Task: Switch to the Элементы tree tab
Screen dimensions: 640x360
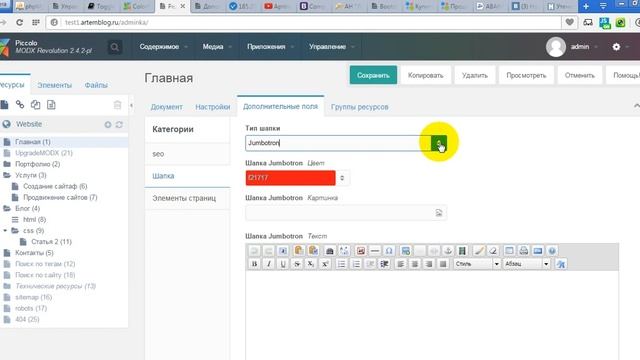Action: coord(55,85)
